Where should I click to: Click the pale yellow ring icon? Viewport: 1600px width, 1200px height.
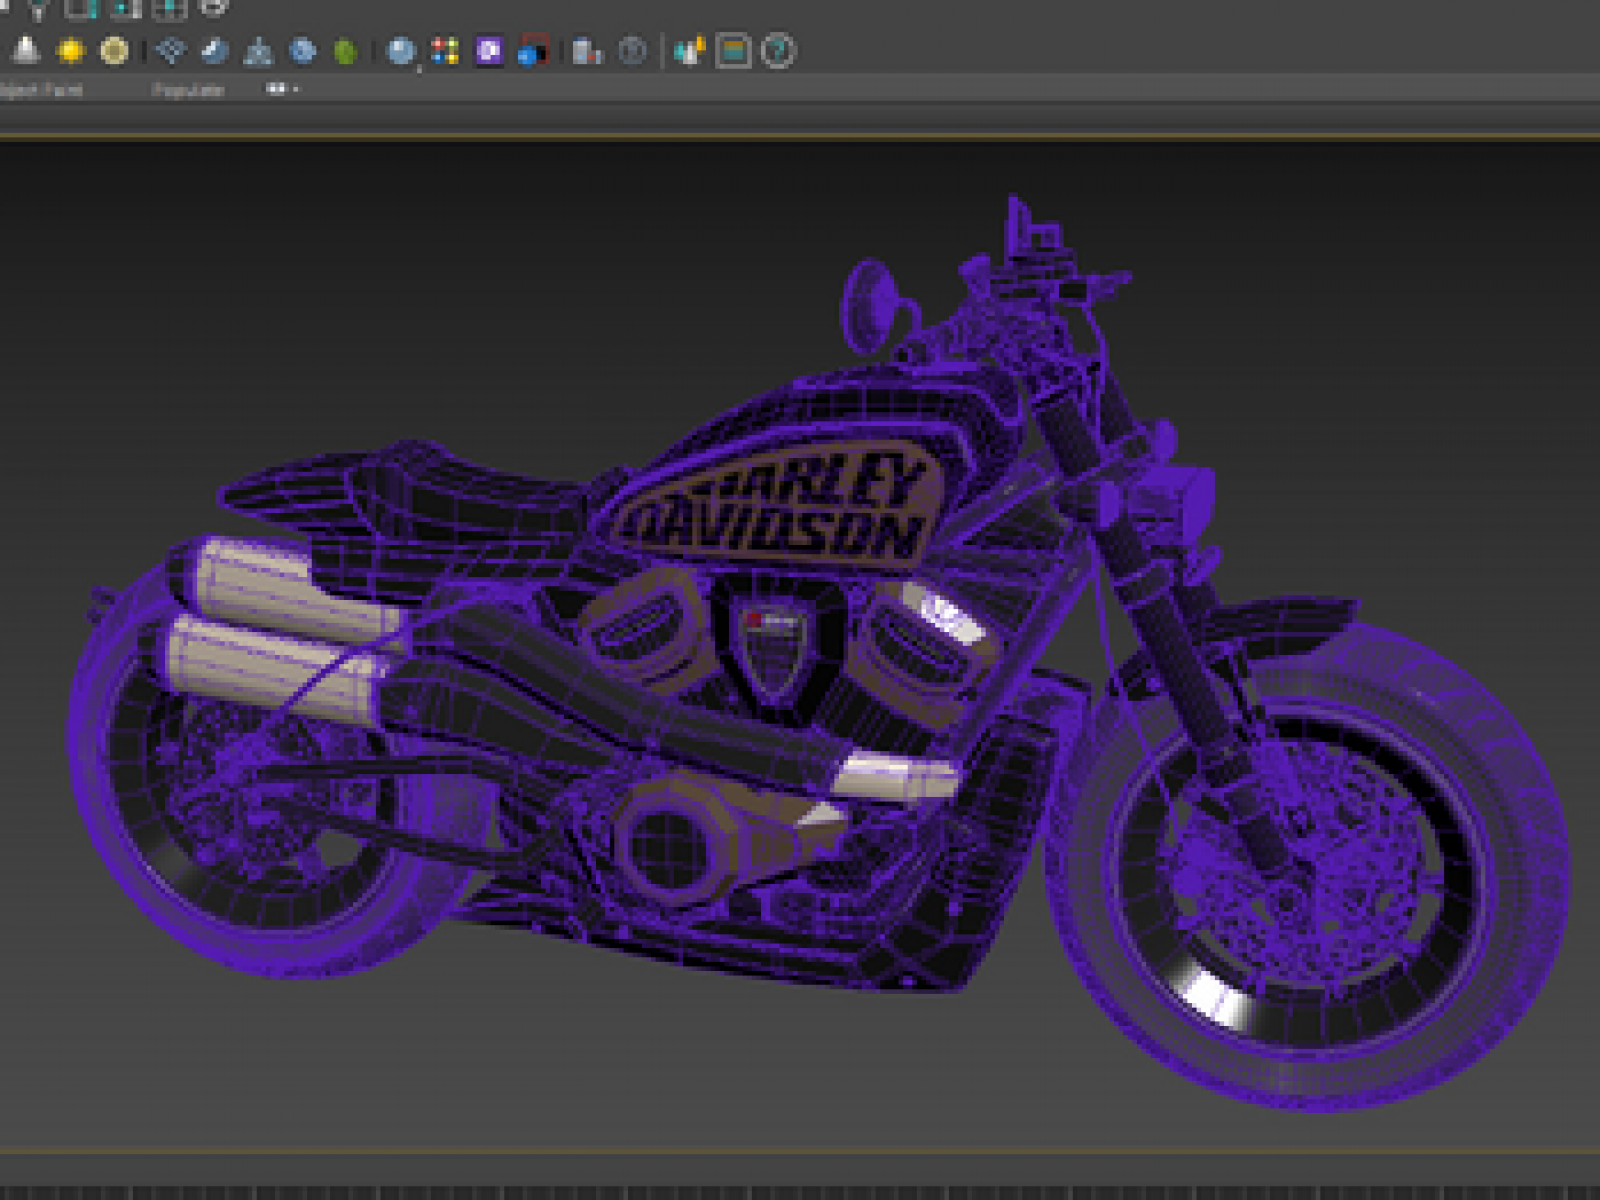(x=114, y=50)
